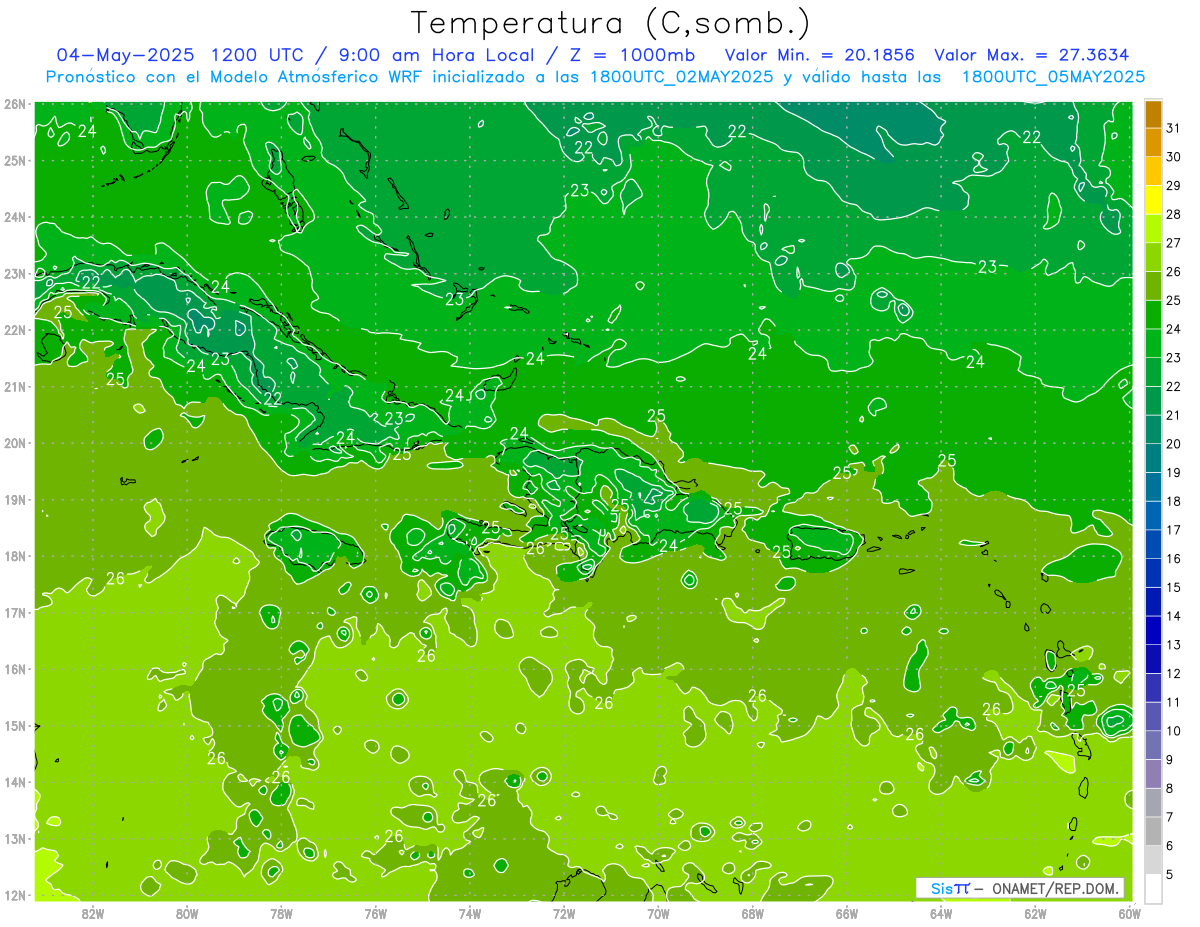Image resolution: width=1200 pixels, height=927 pixels.
Task: Click the white swatch below 5 in legend
Action: pos(1153,889)
